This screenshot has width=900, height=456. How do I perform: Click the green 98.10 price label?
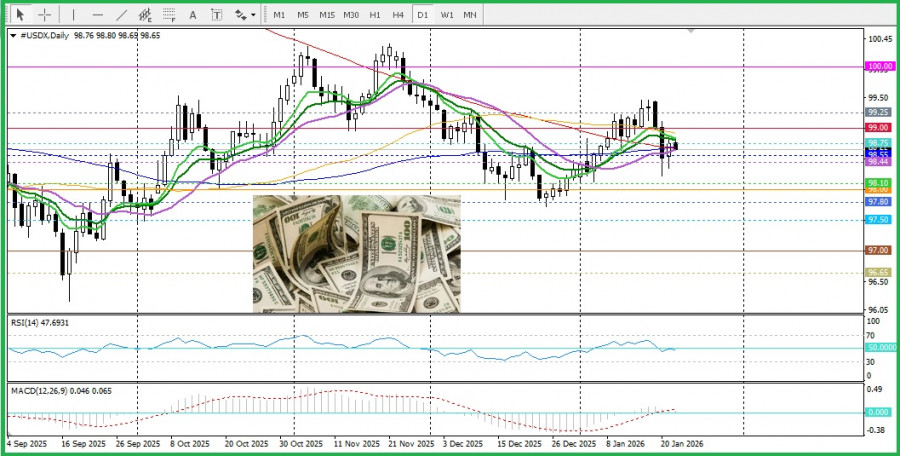(x=879, y=183)
